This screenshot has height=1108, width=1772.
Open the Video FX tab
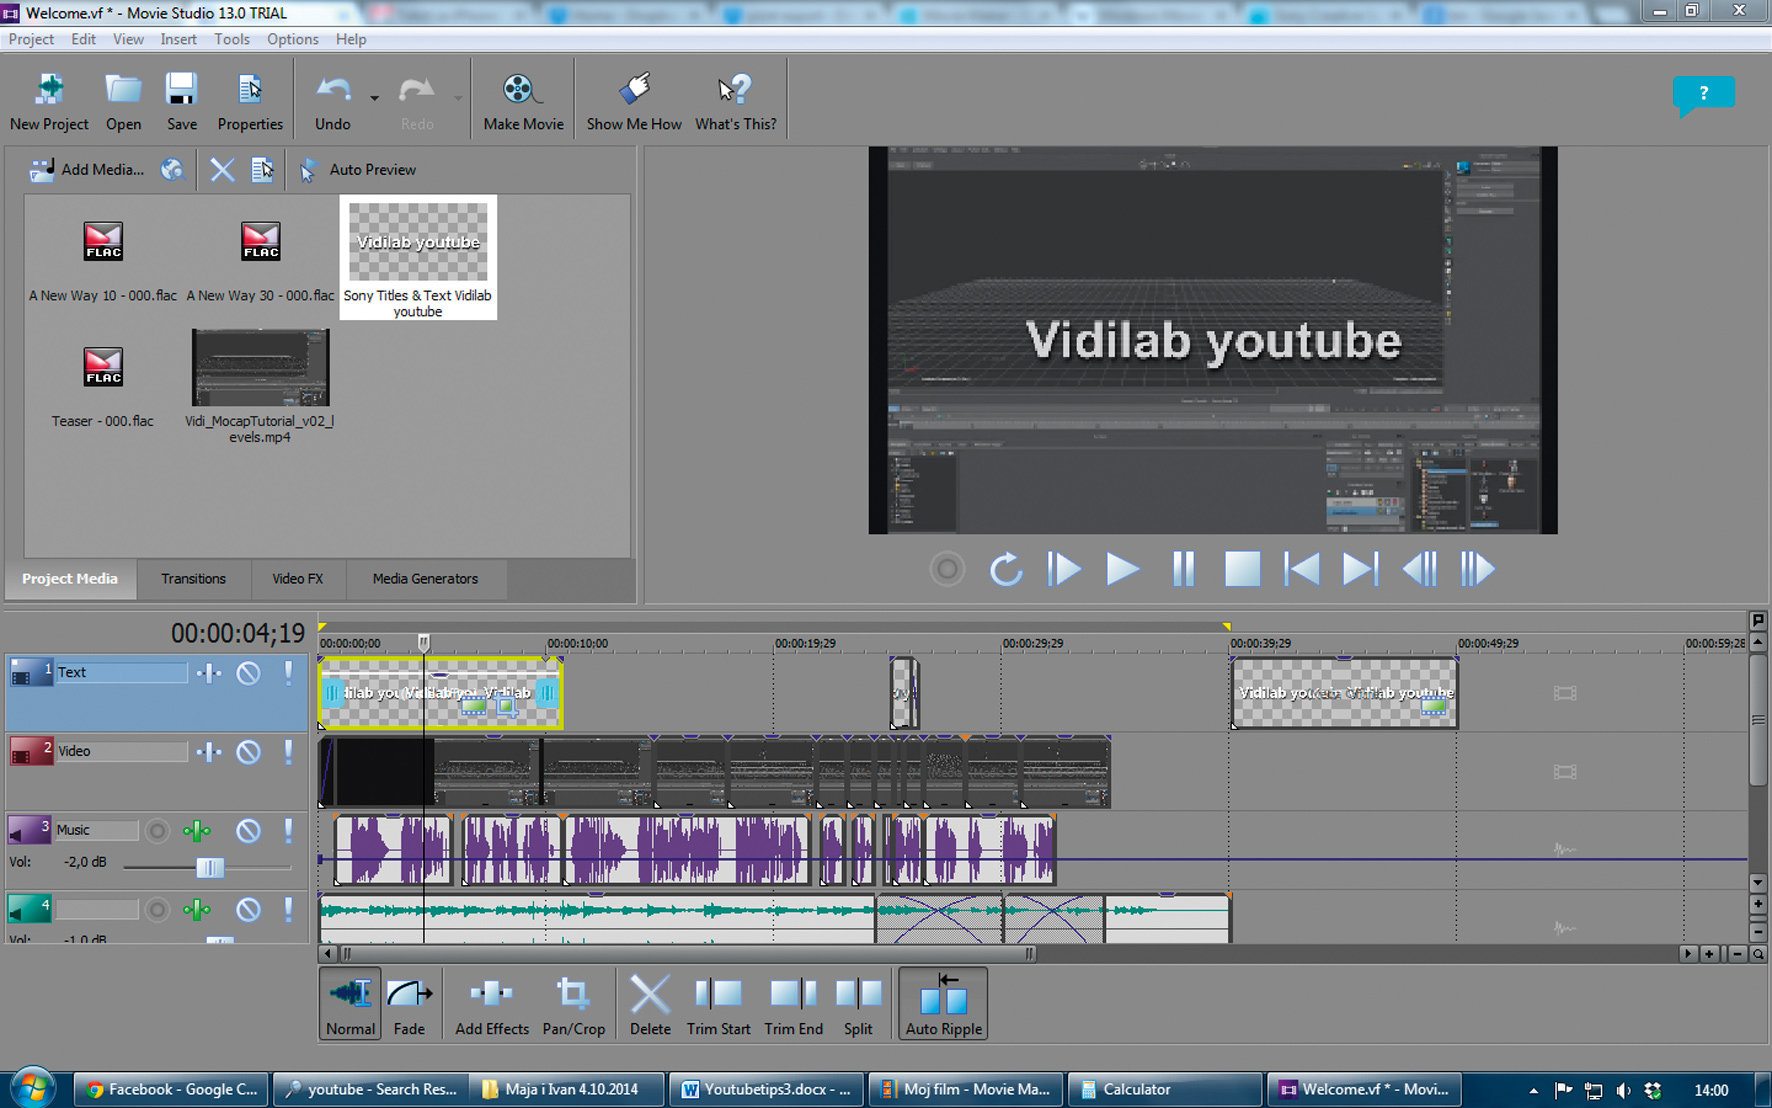tap(297, 579)
